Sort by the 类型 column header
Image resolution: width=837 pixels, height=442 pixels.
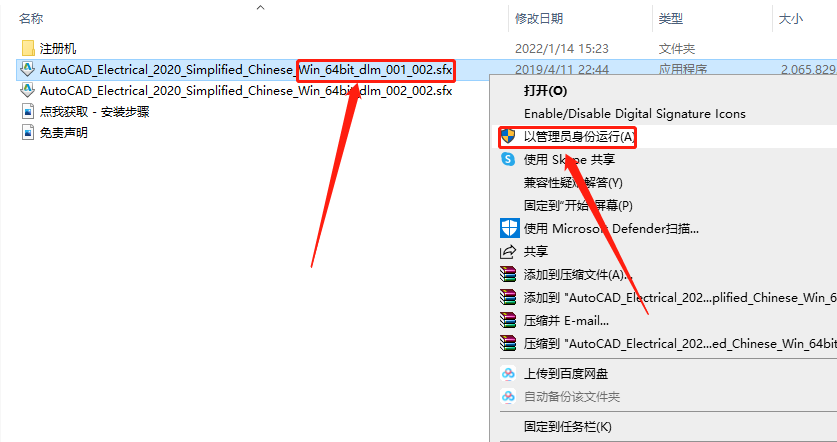click(670, 19)
